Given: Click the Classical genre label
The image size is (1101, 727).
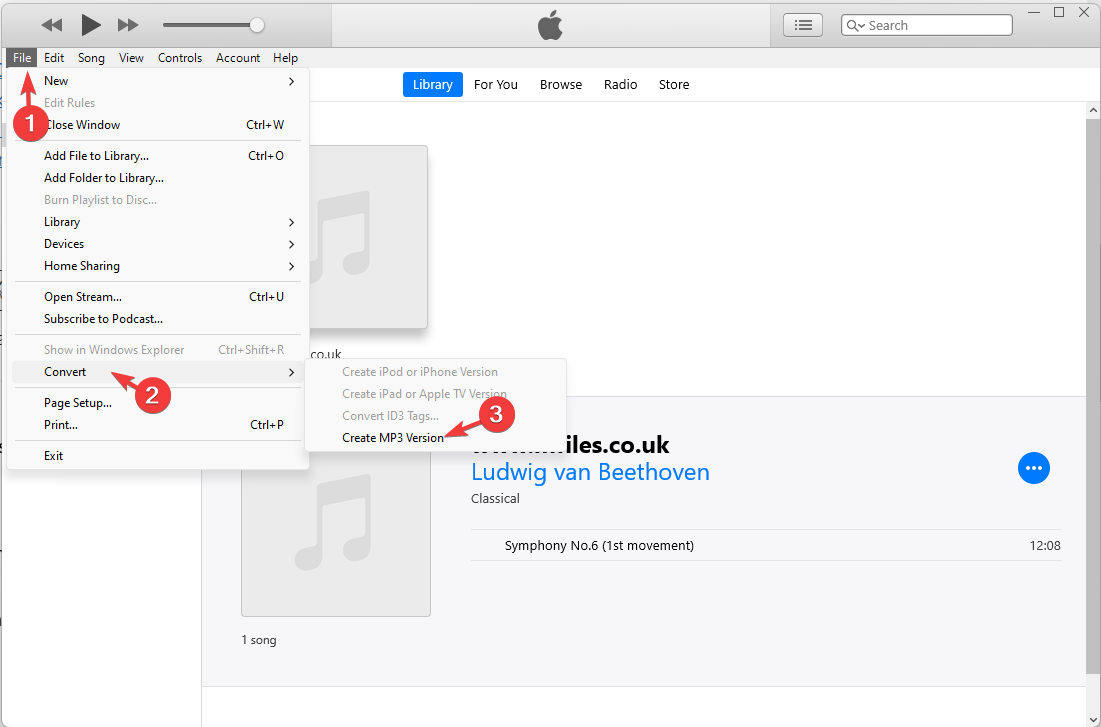Looking at the screenshot, I should click(496, 499).
